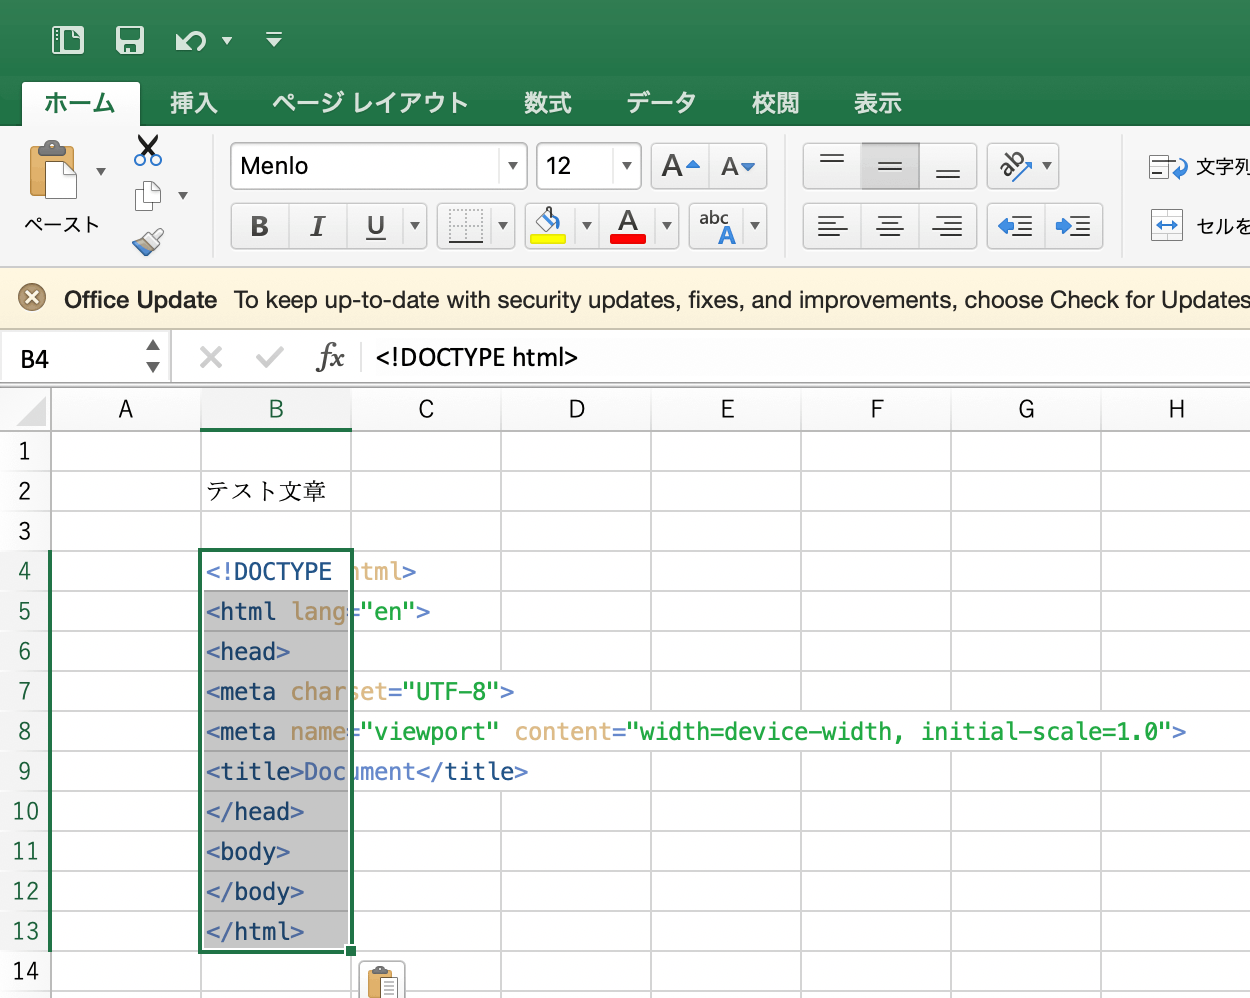
Task: Toggle top vertical alignment
Action: coord(832,166)
